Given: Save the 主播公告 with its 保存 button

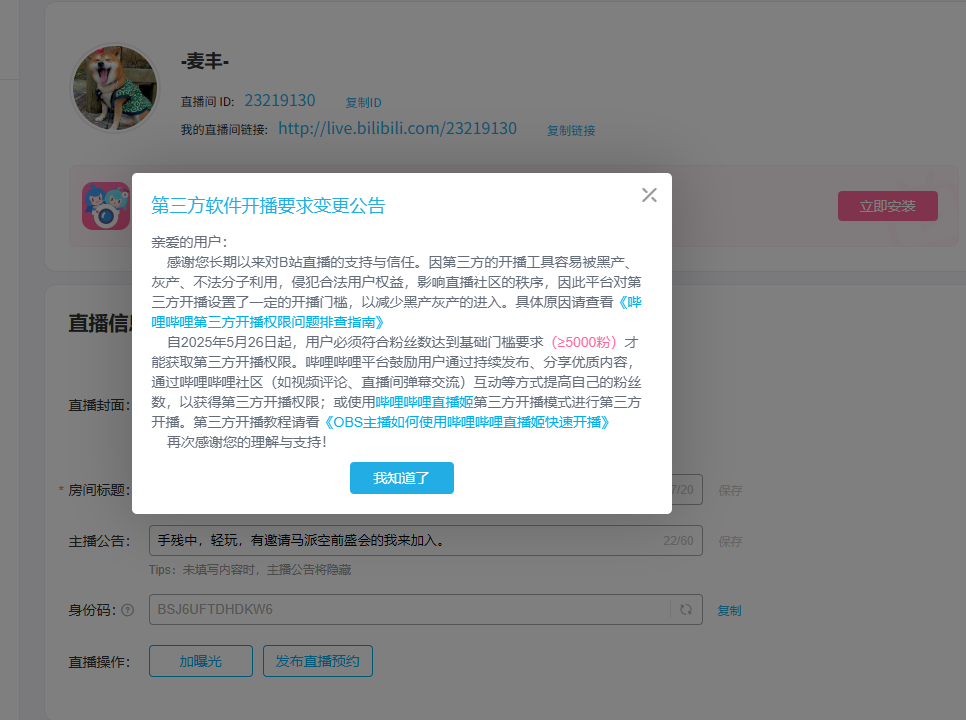Looking at the screenshot, I should (730, 541).
